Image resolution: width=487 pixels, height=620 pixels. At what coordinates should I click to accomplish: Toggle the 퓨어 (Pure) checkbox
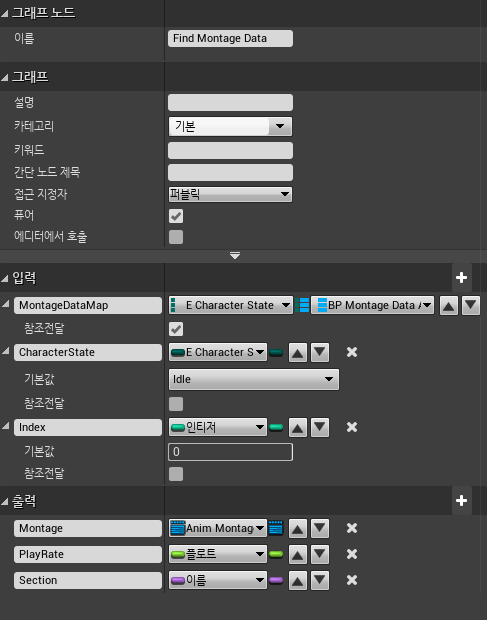click(x=176, y=216)
